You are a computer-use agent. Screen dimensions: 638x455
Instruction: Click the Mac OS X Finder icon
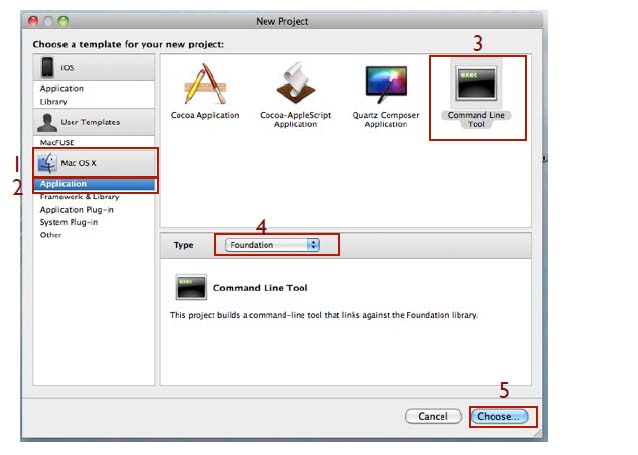tap(47, 163)
